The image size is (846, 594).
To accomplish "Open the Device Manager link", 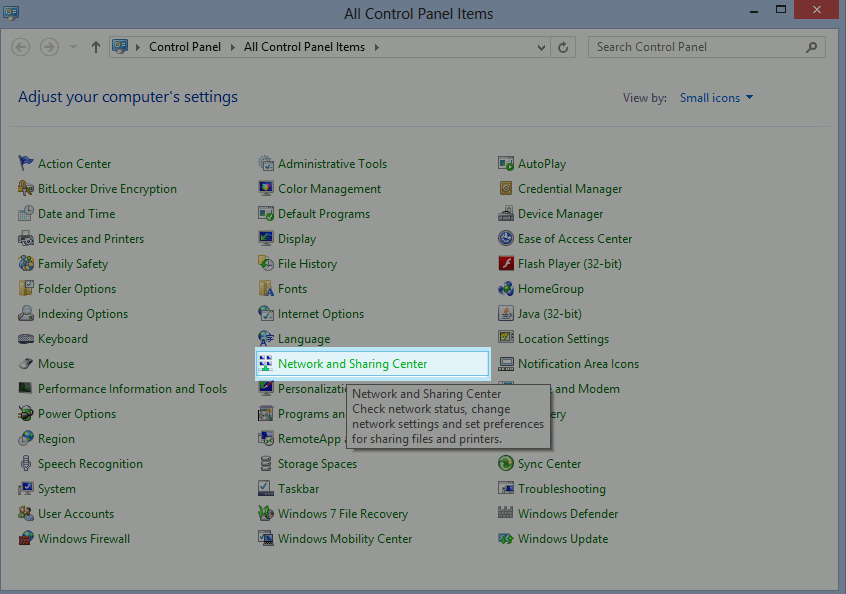I will (560, 214).
